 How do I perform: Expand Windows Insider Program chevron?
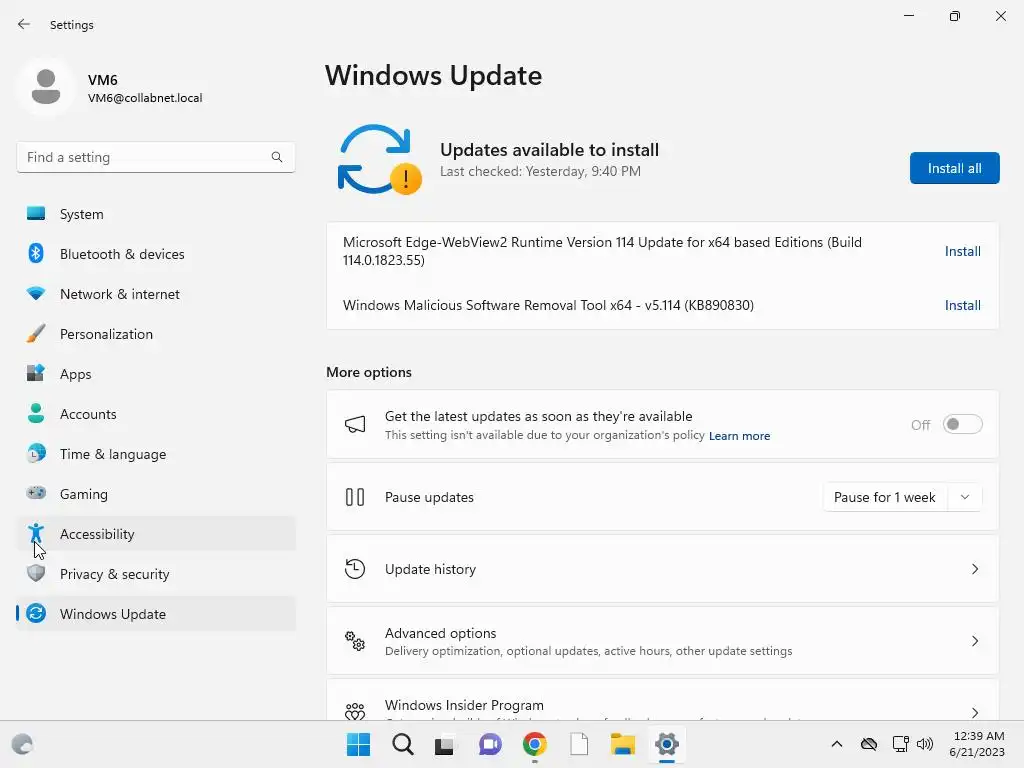click(974, 712)
